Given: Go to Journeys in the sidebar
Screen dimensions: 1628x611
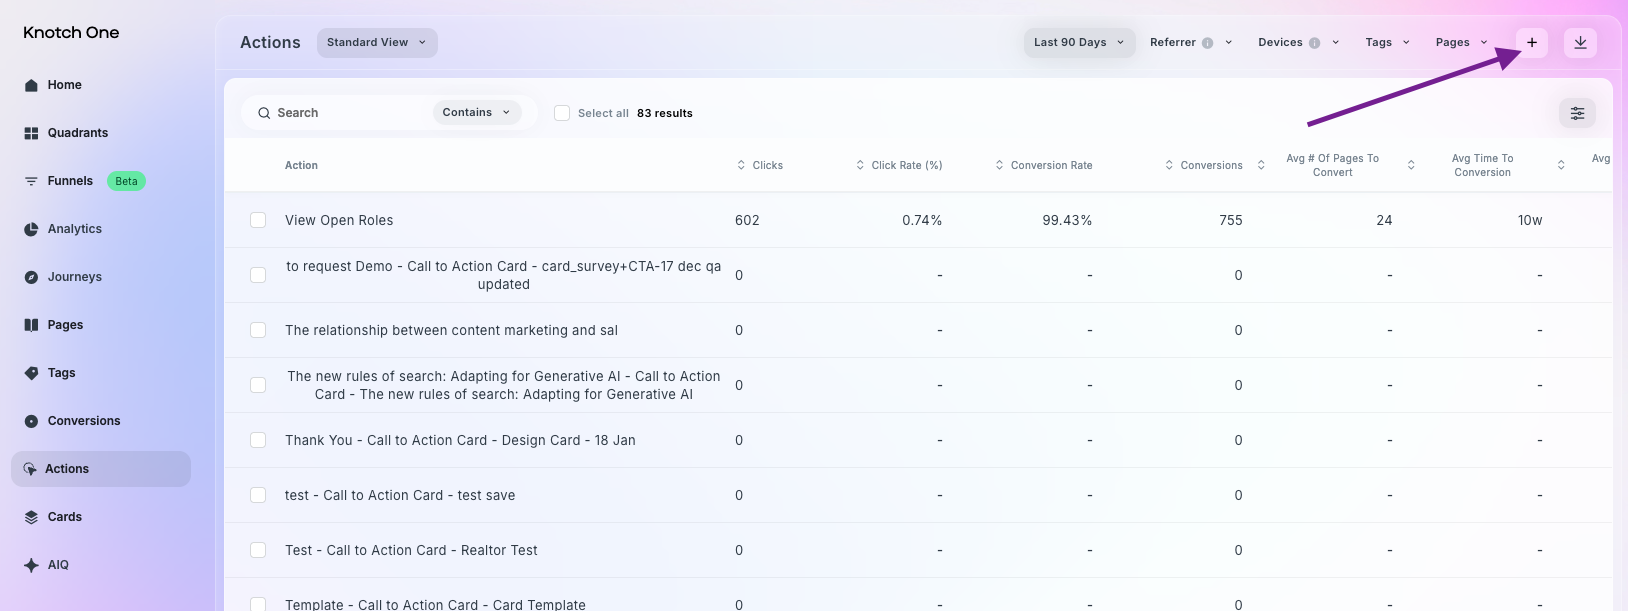Looking at the screenshot, I should [x=74, y=277].
